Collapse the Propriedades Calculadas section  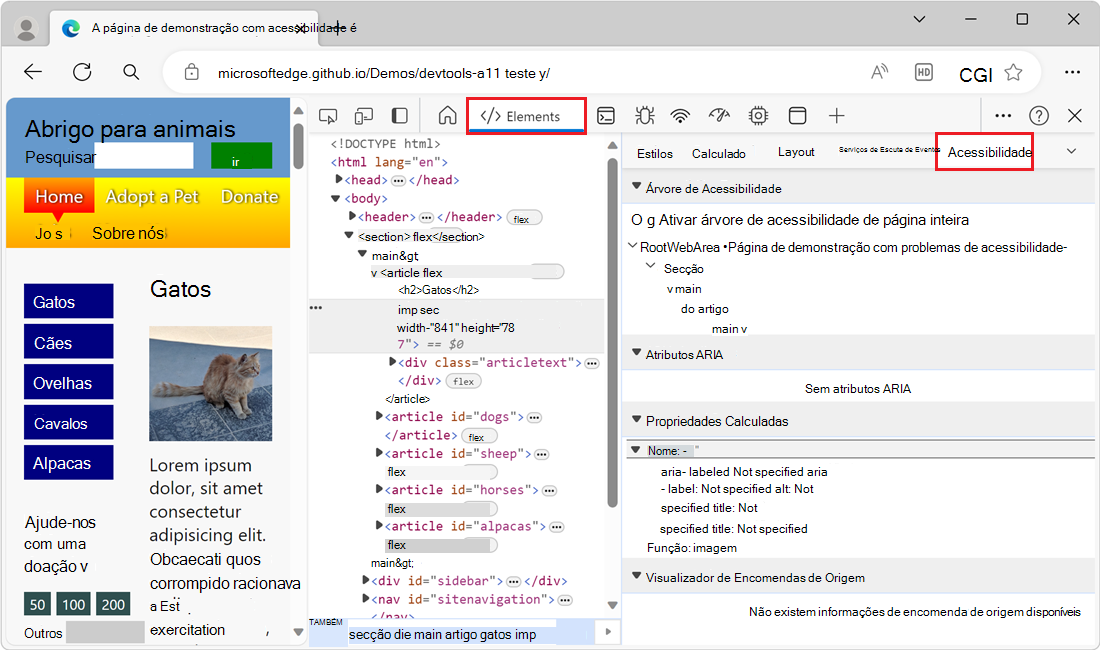[635, 421]
